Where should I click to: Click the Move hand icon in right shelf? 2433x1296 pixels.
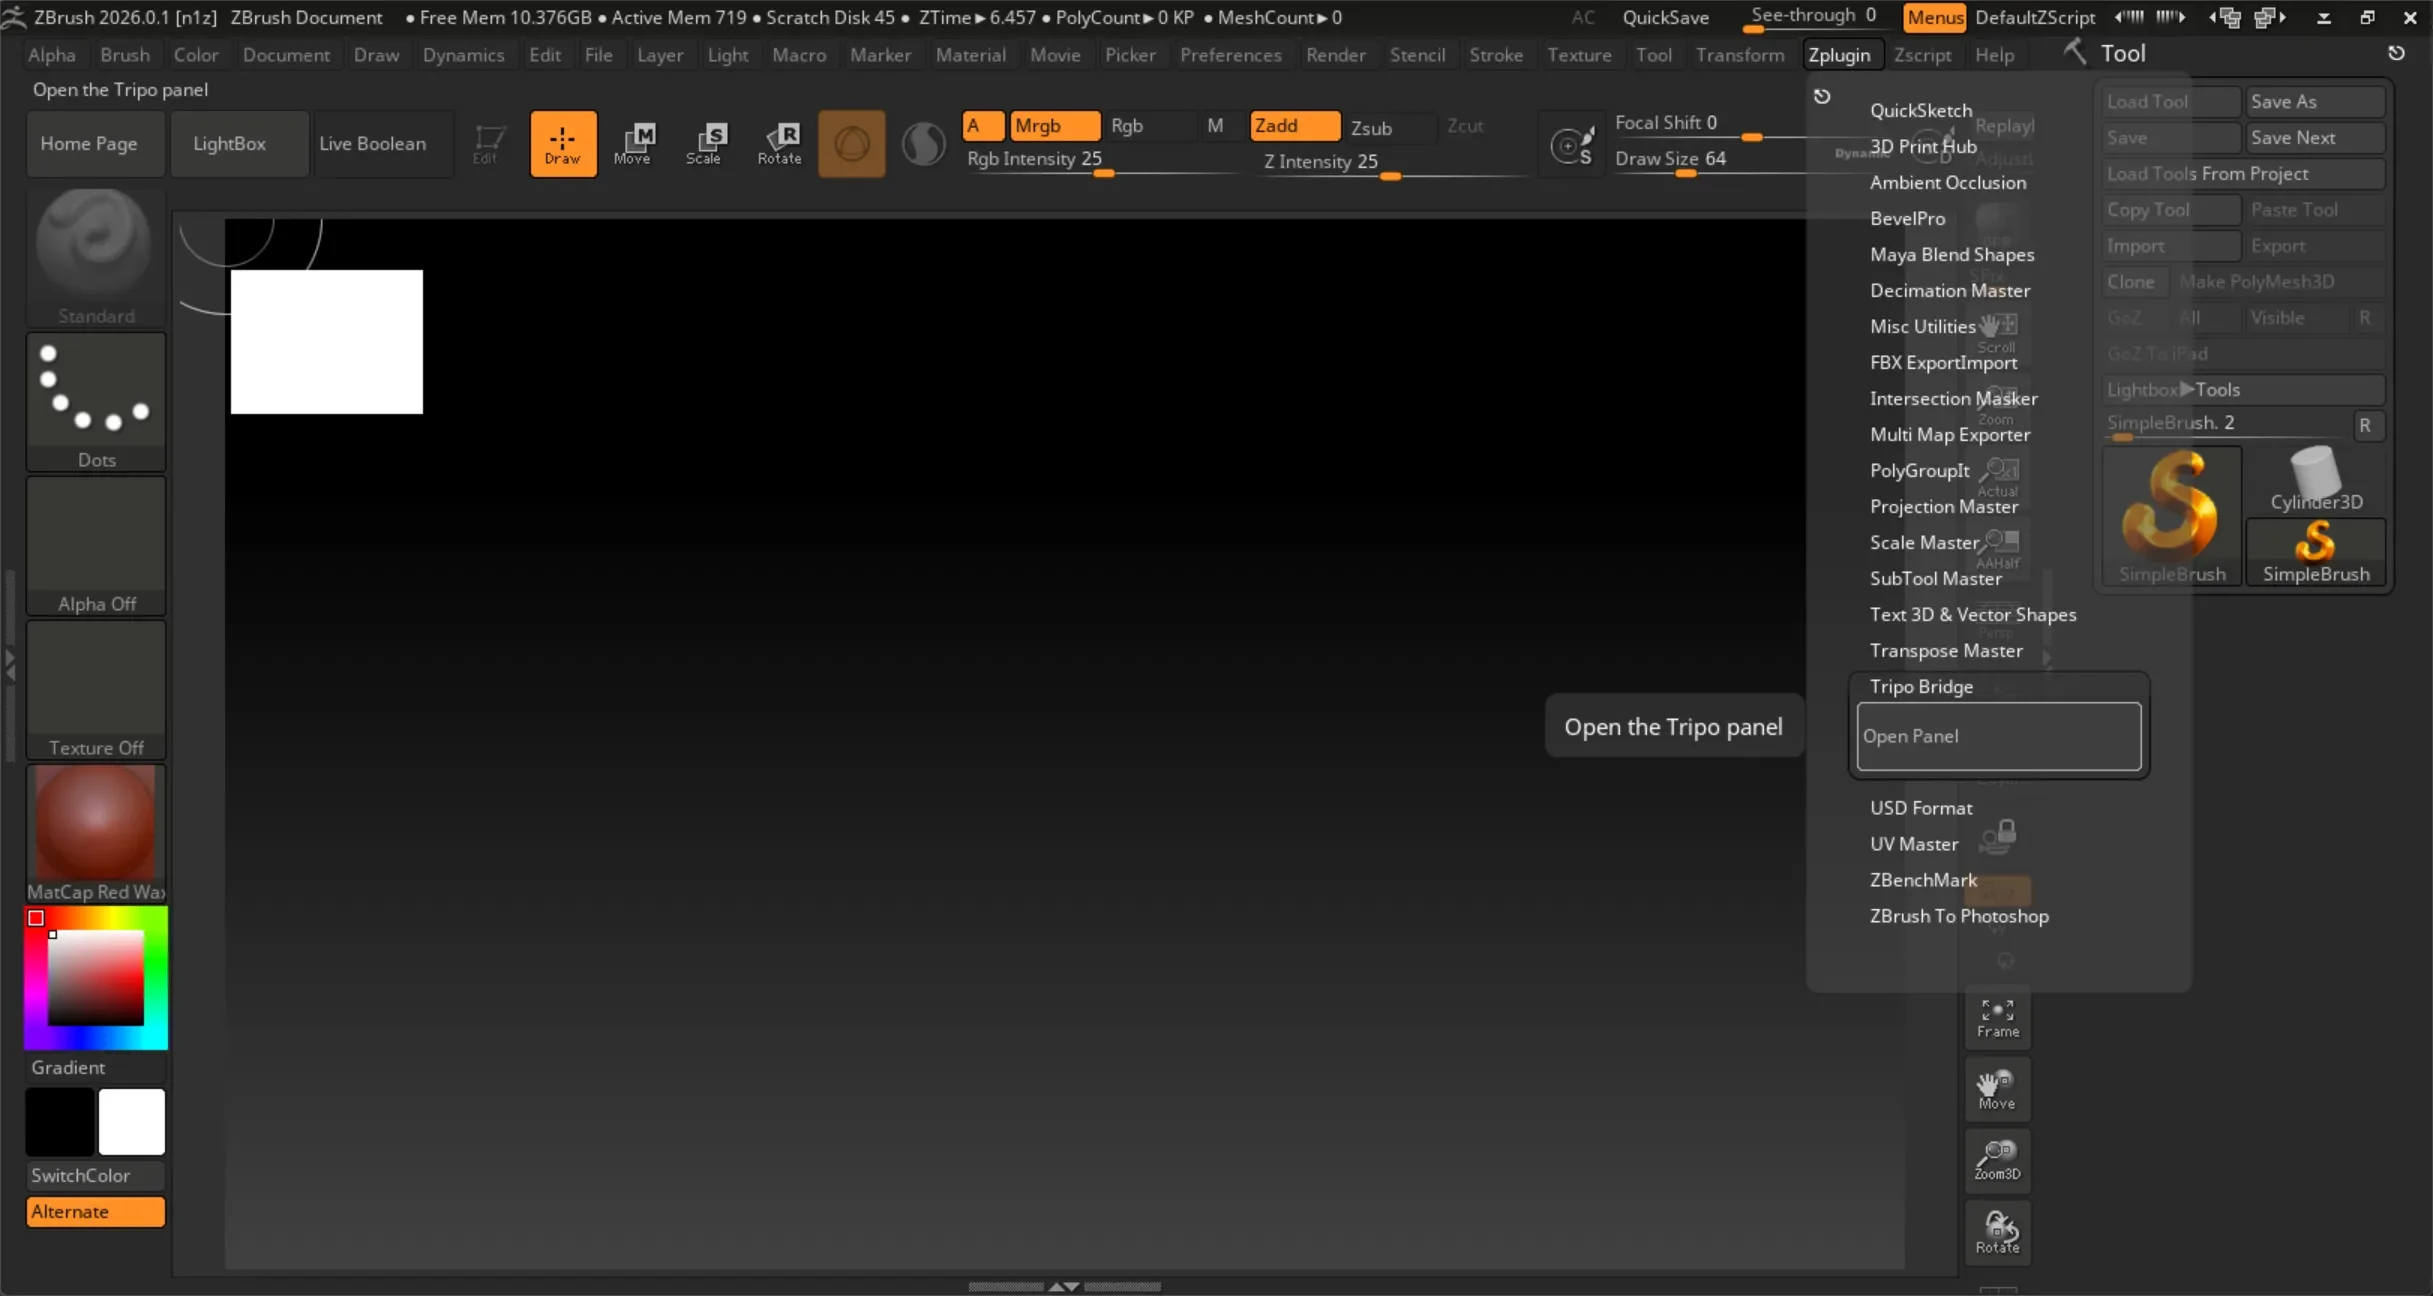point(1998,1088)
